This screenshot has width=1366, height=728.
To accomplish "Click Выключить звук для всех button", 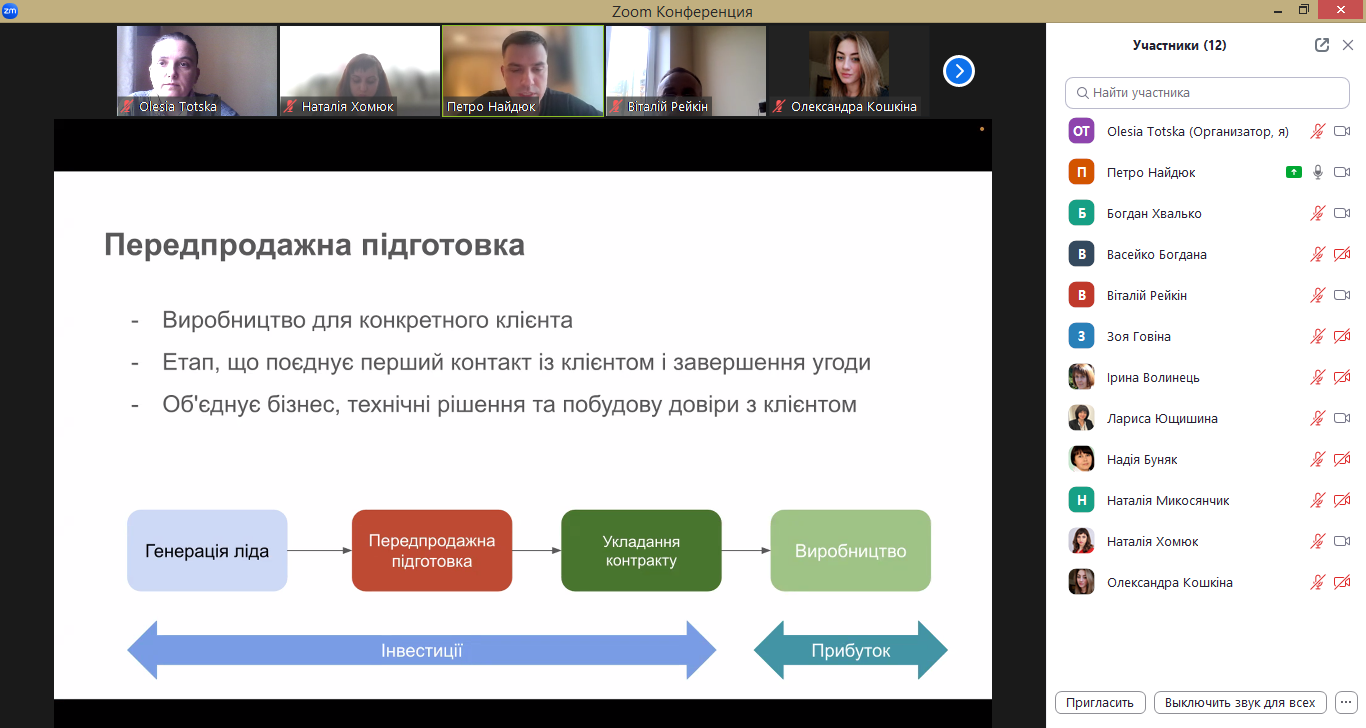I will coord(1240,702).
